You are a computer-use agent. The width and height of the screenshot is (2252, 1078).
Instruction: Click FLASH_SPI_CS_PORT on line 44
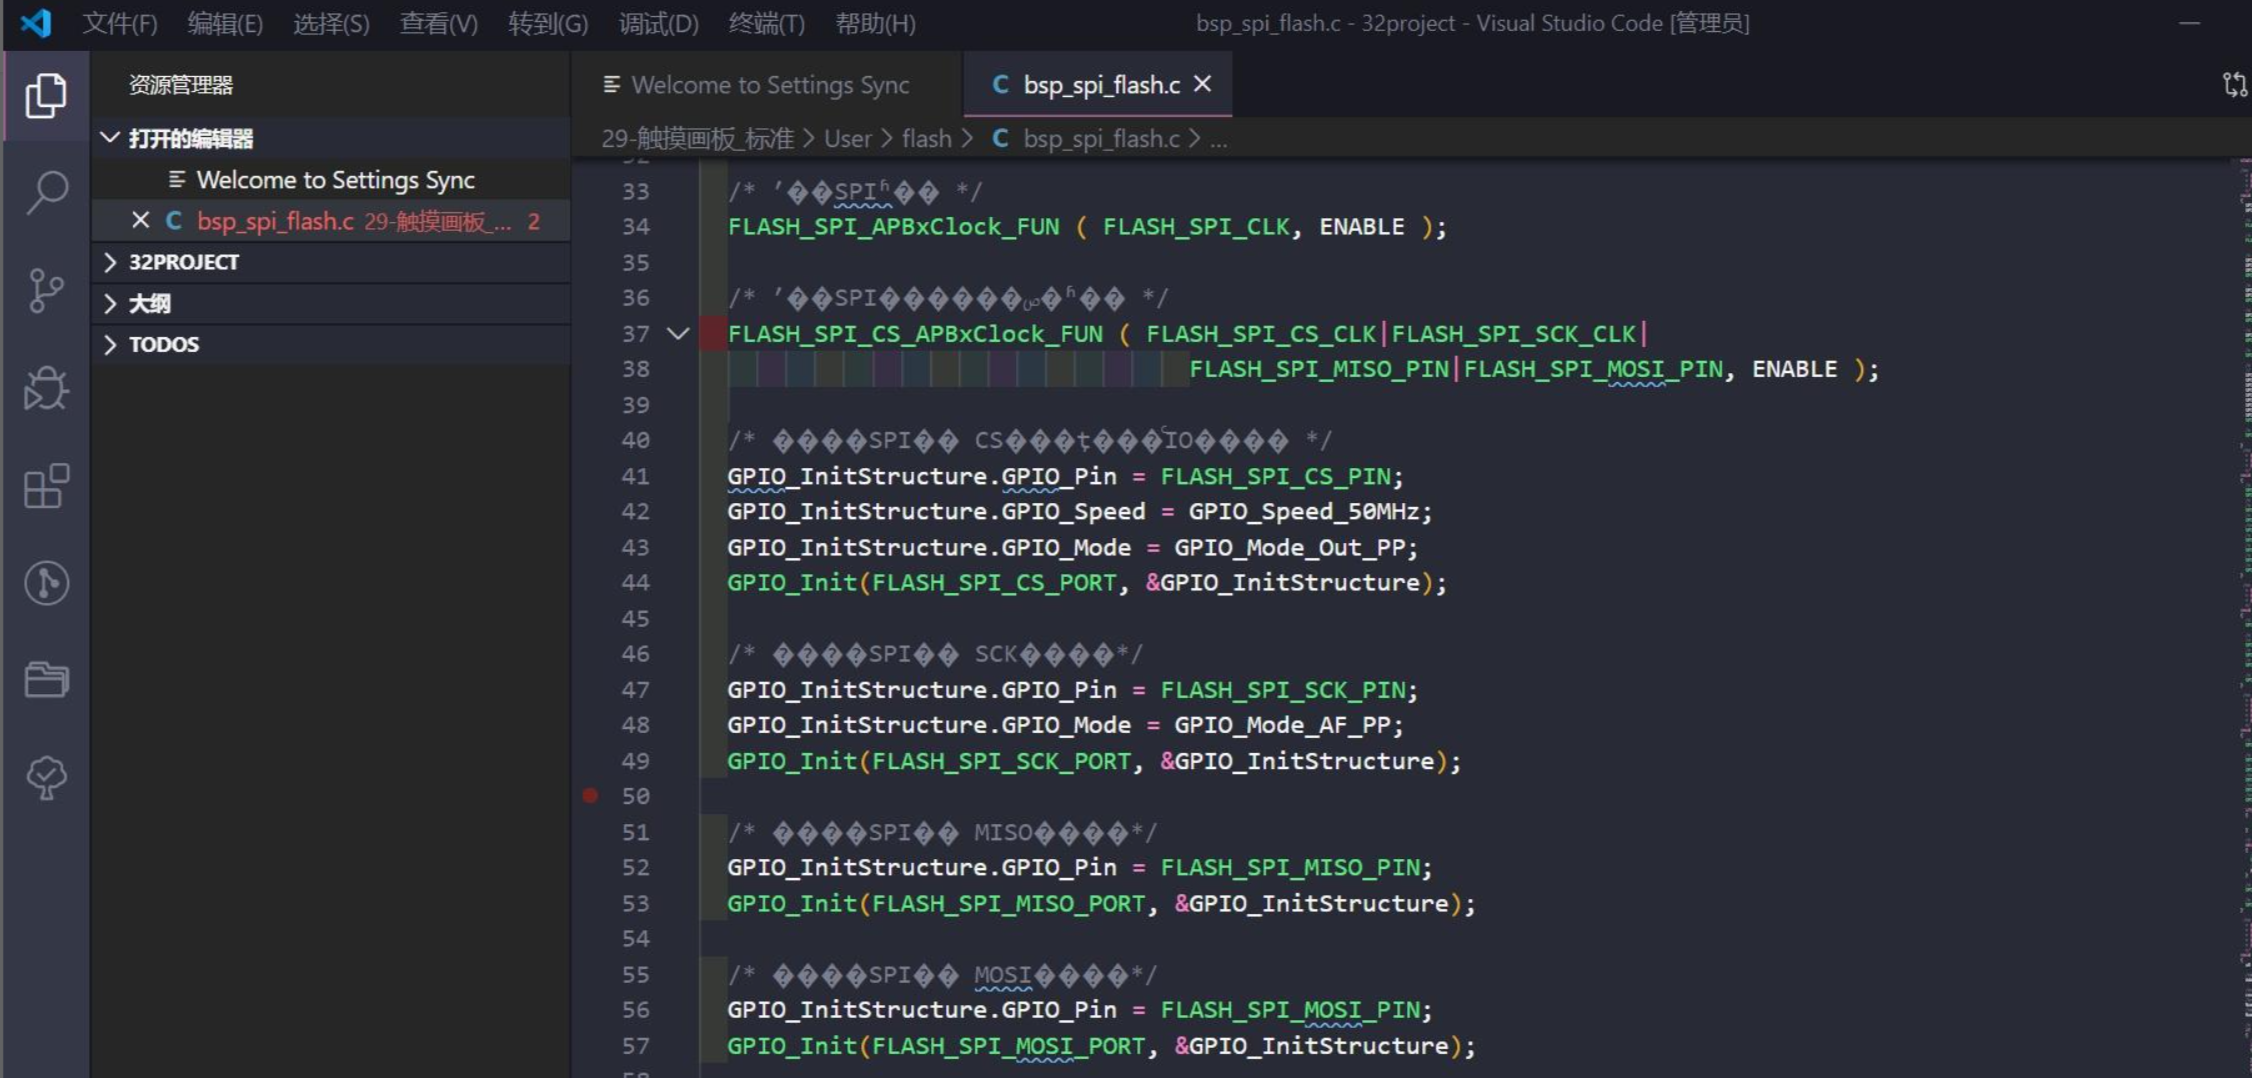click(993, 582)
